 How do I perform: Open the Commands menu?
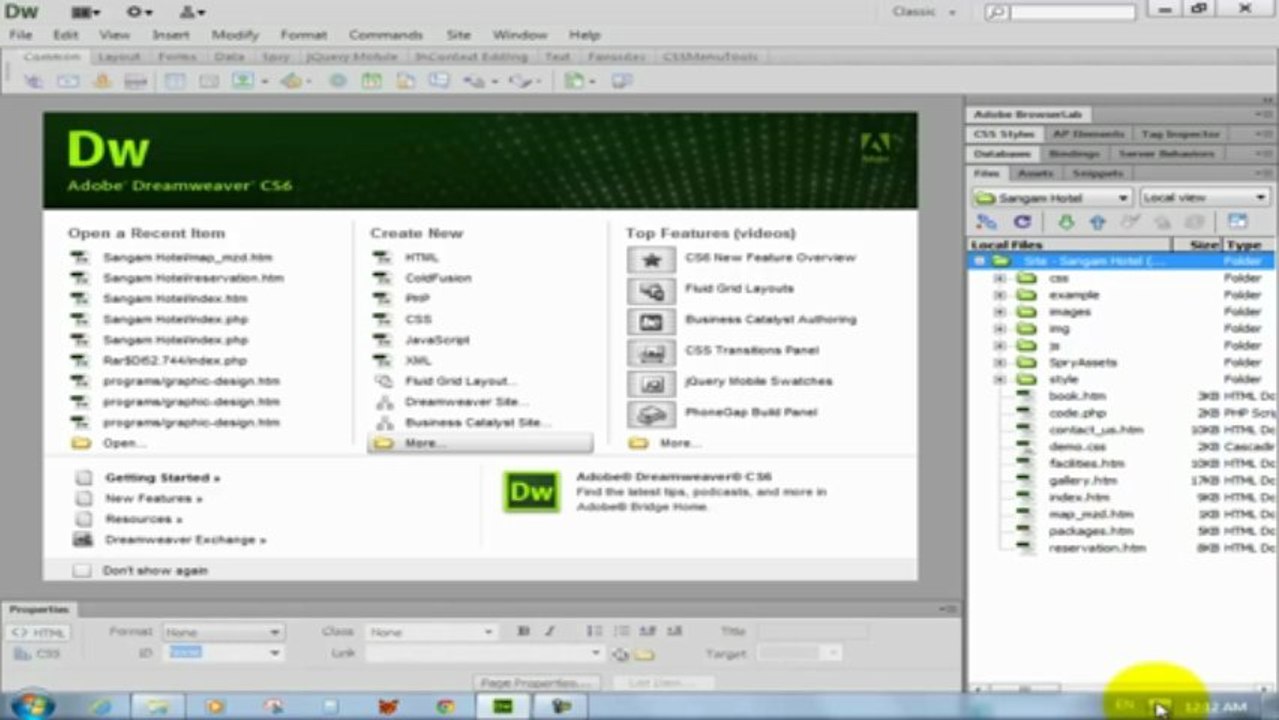click(x=385, y=35)
